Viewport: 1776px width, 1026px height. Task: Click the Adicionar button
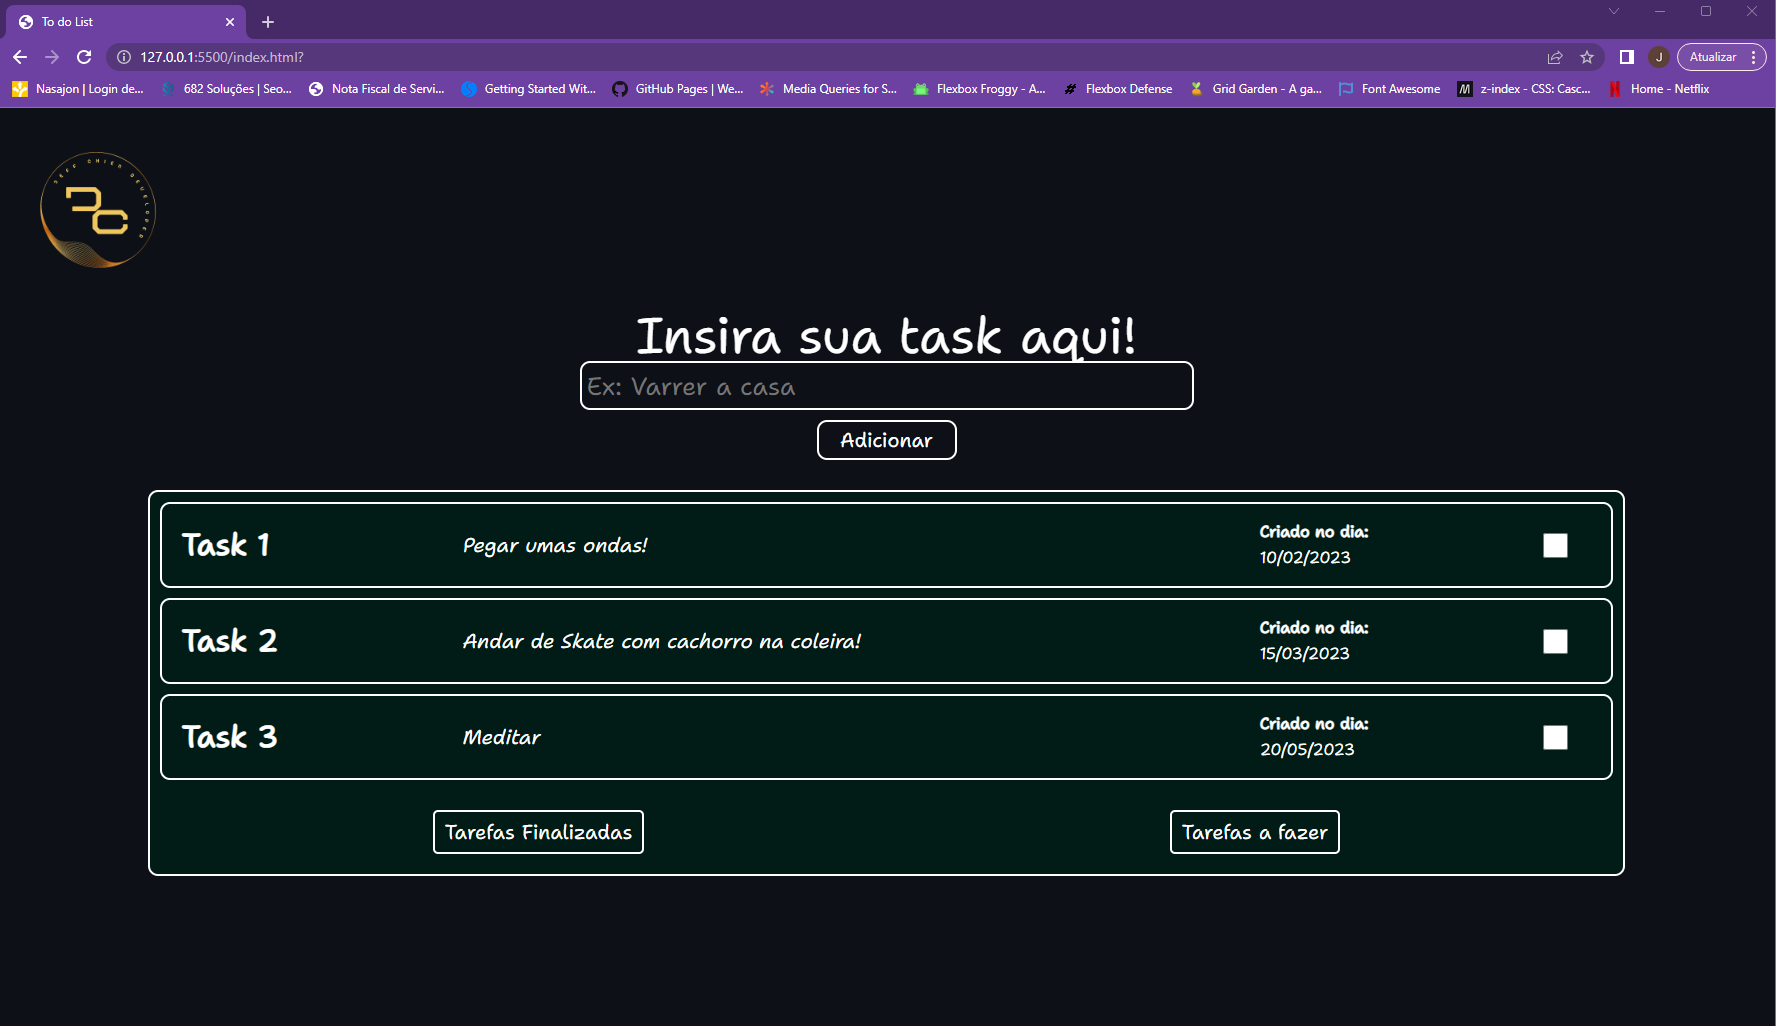click(x=886, y=440)
